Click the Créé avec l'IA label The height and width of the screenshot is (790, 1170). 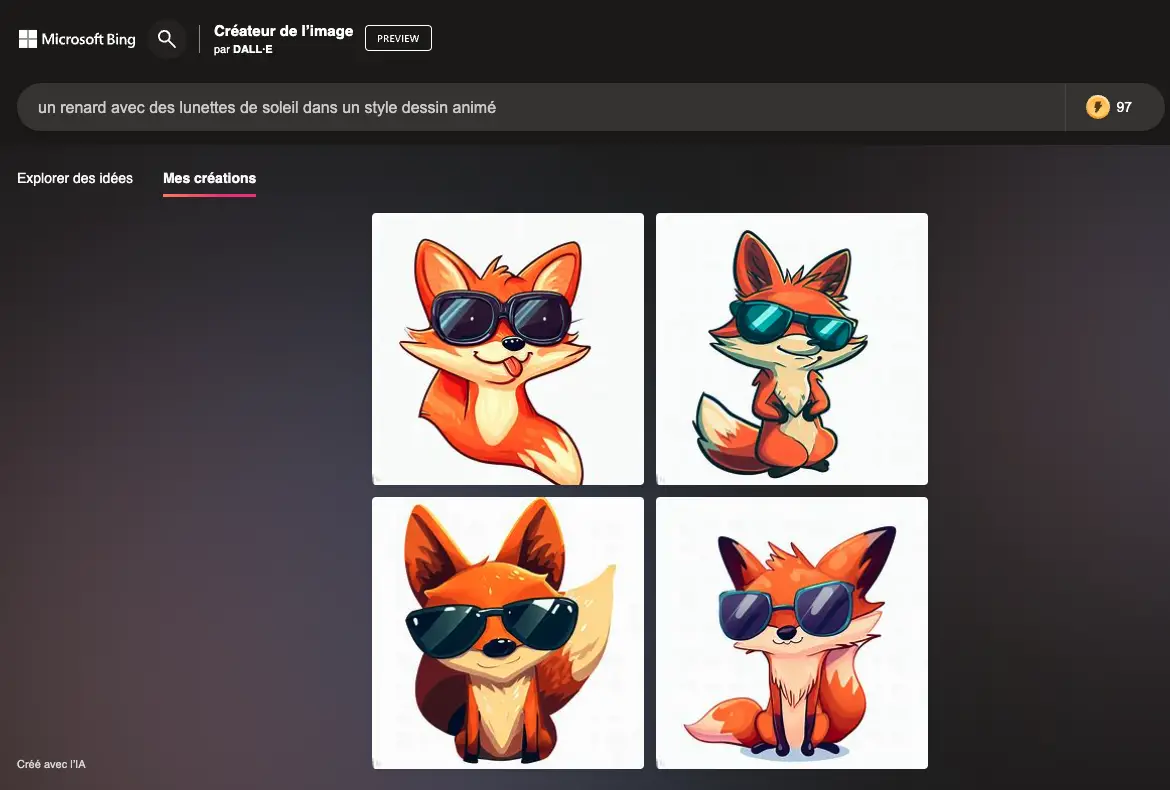(x=51, y=764)
